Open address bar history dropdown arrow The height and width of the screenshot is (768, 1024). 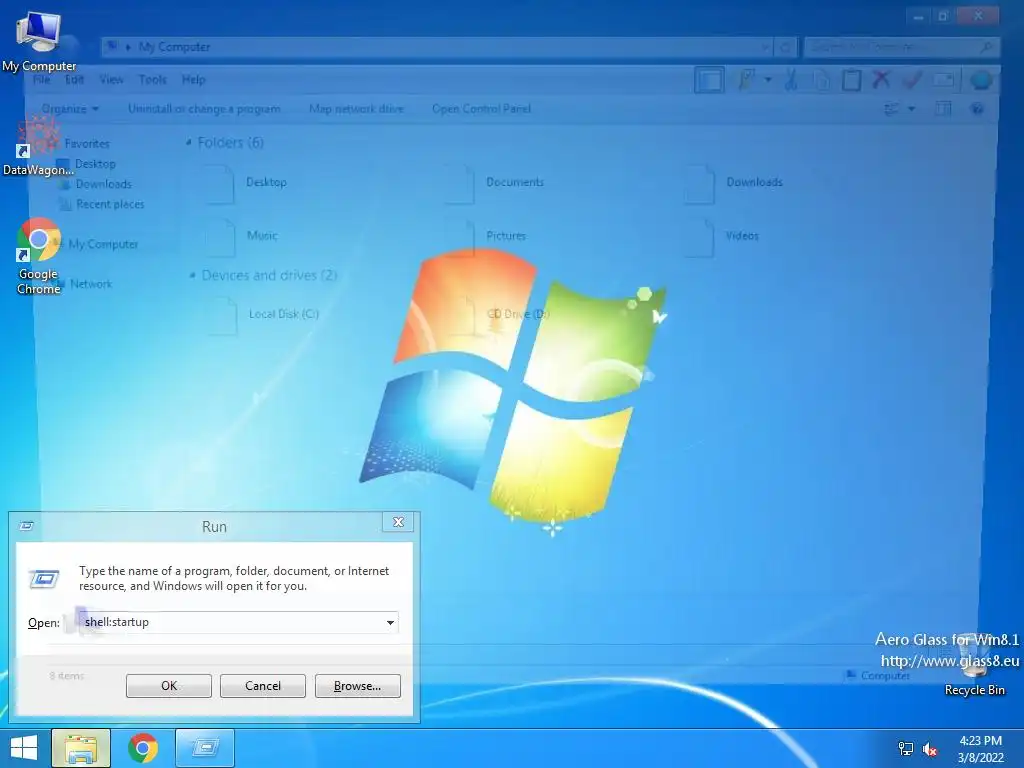[765, 47]
